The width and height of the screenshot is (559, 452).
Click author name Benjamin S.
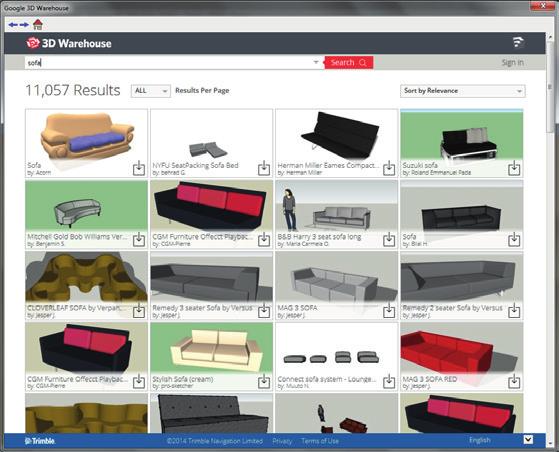click(x=50, y=244)
